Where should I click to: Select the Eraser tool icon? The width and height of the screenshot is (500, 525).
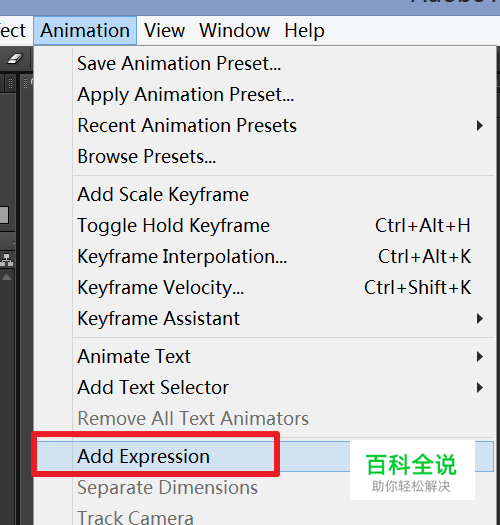pyautogui.click(x=15, y=59)
